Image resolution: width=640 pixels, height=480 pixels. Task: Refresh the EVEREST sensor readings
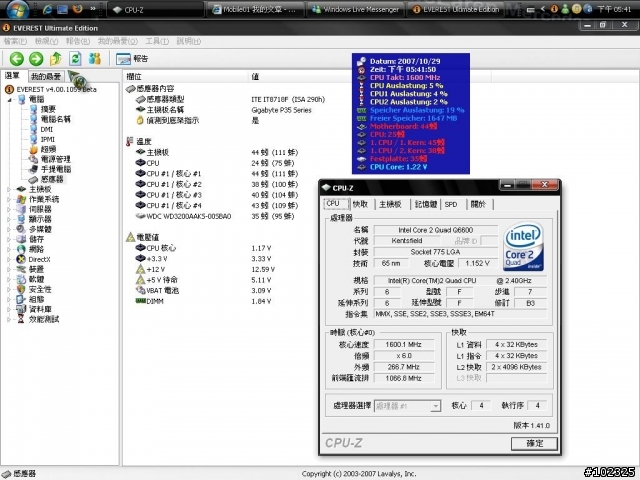(75, 59)
